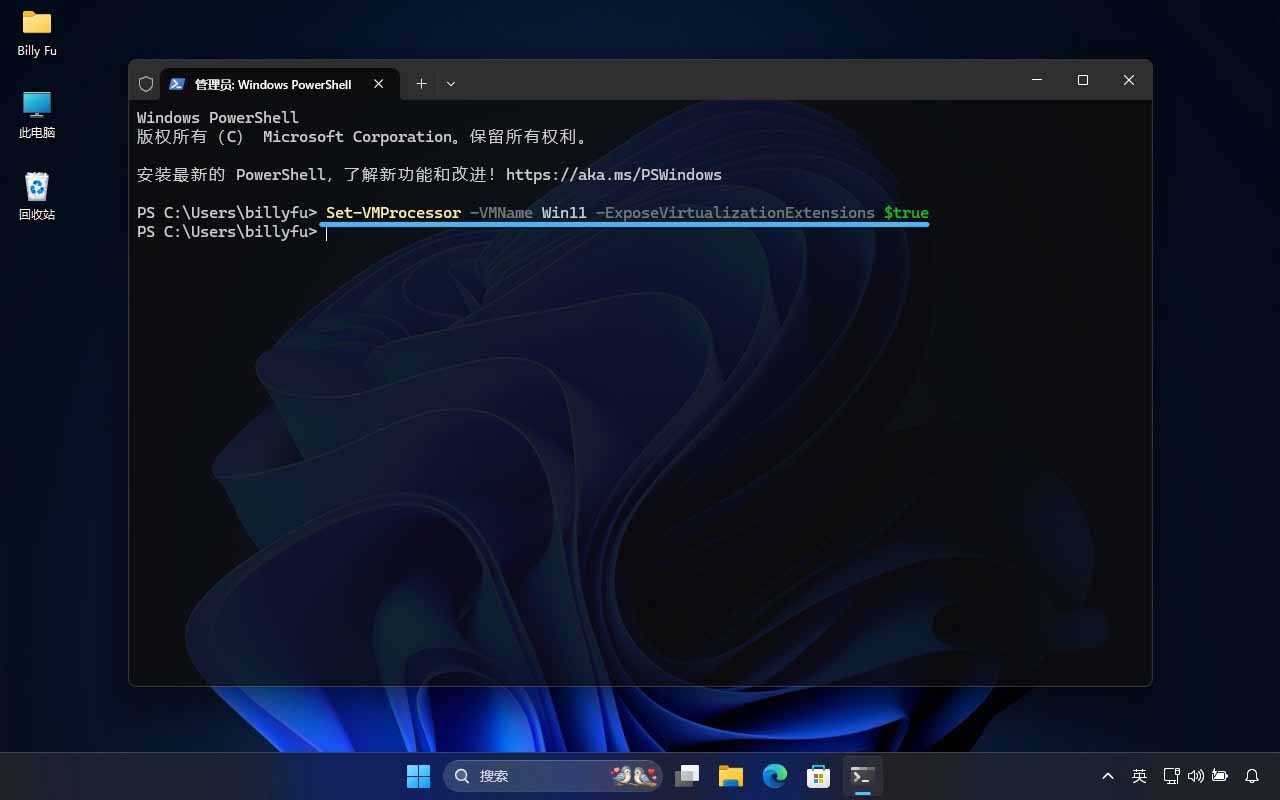The width and height of the screenshot is (1280, 800).
Task: Select the 此电脑 desktop icon
Action: (x=37, y=115)
